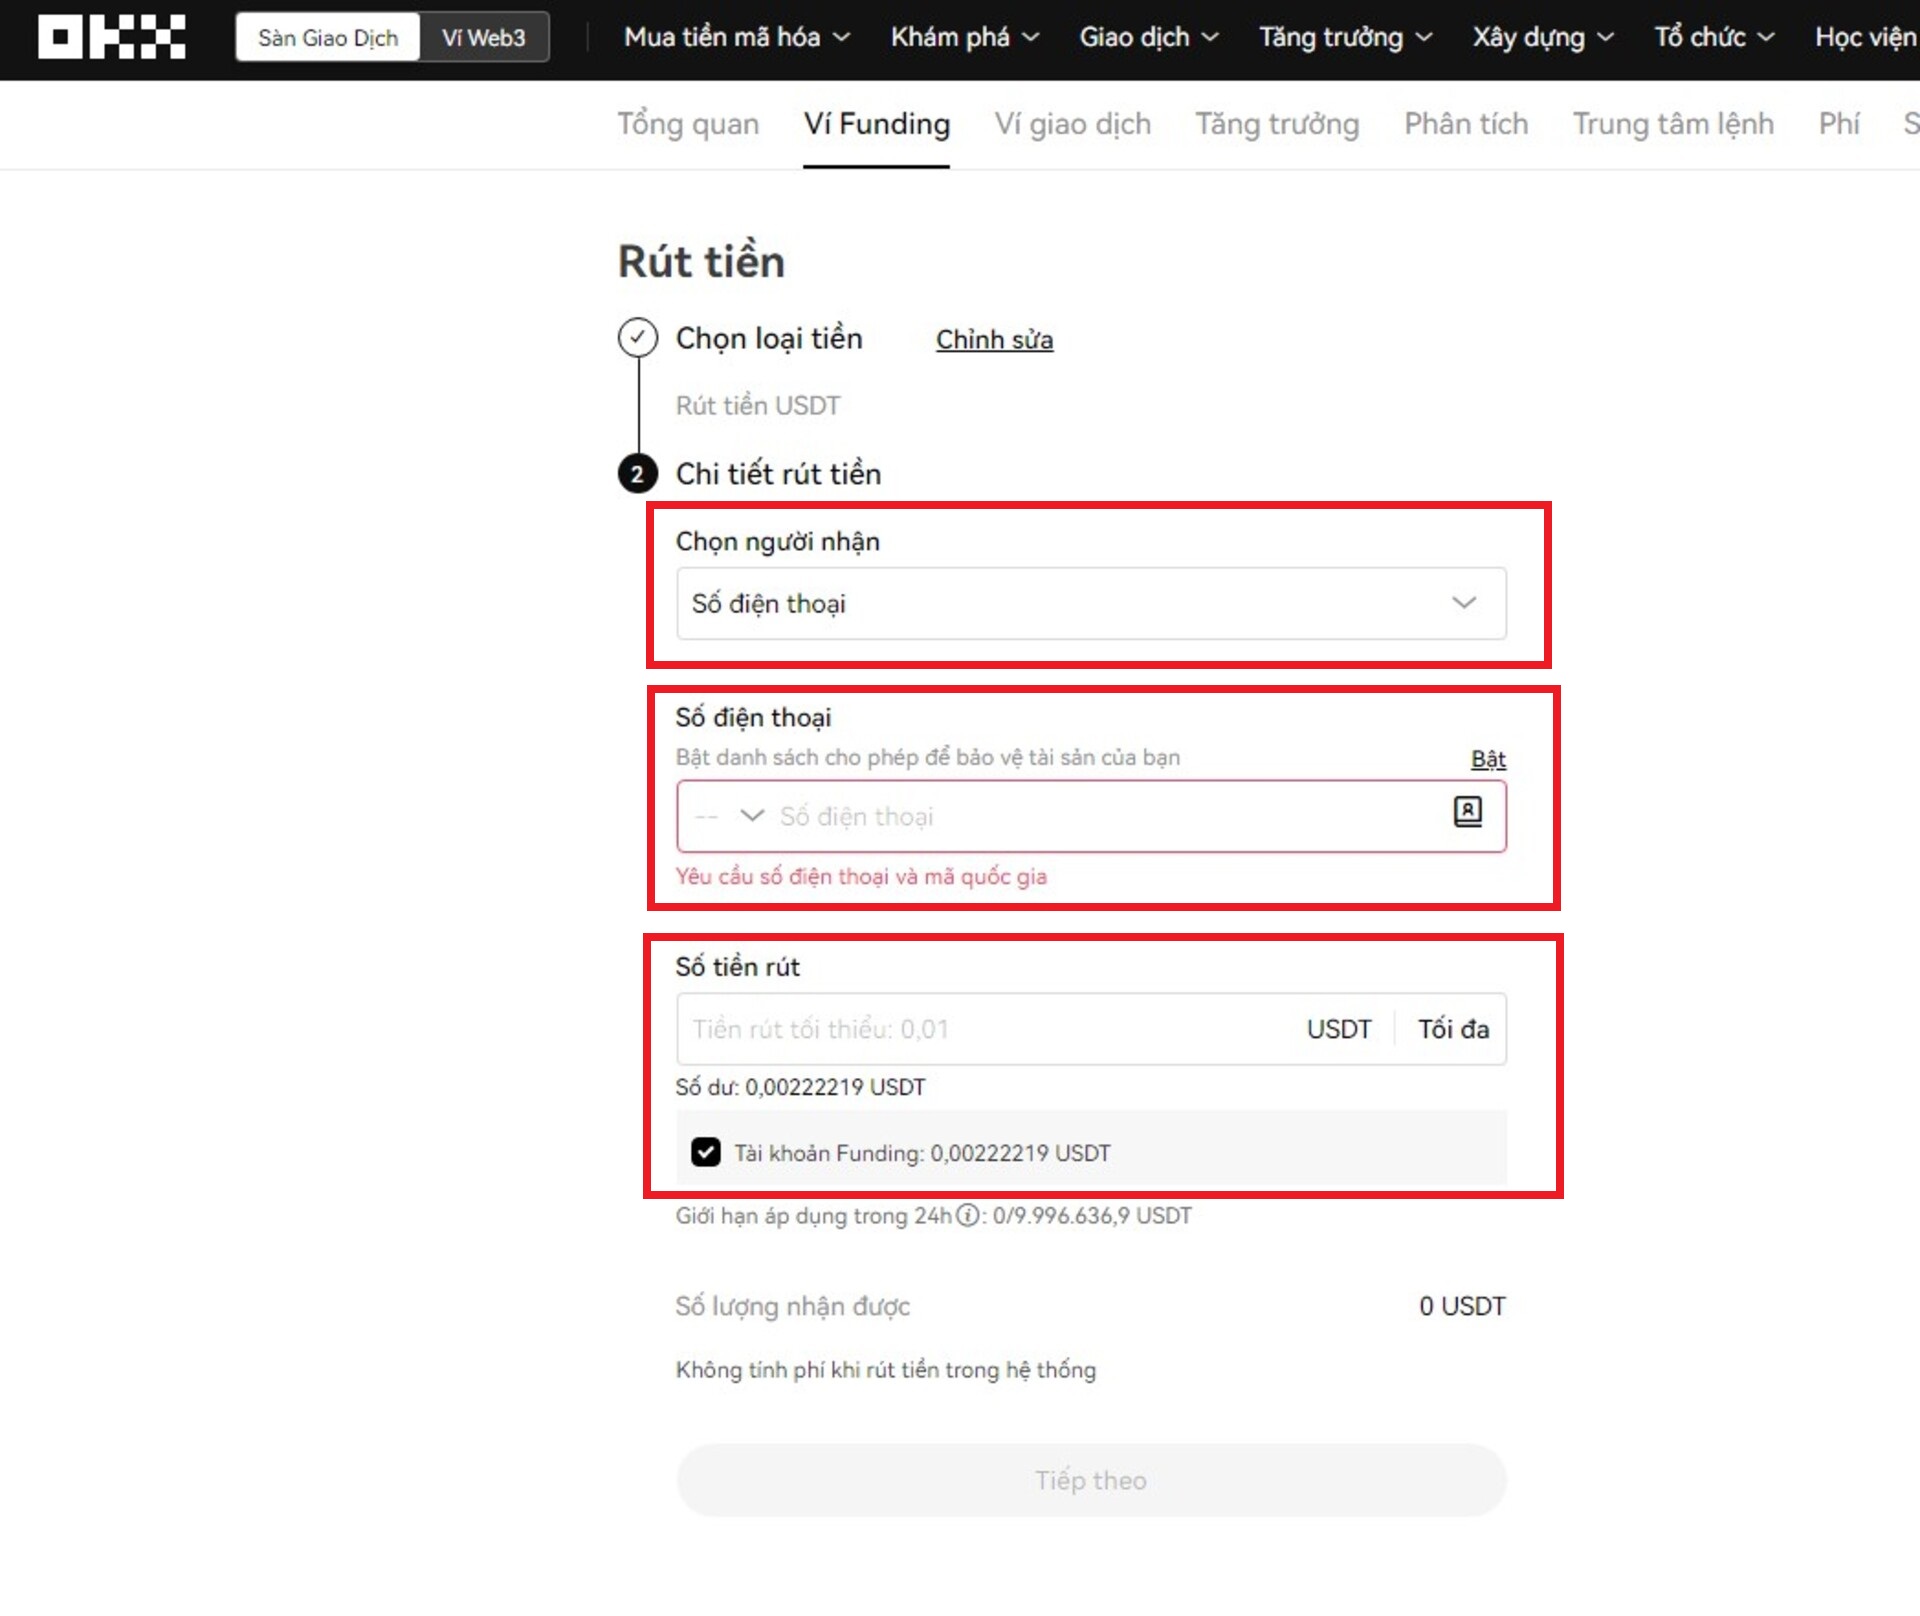Select the Ví Funding tab
1920x1616 pixels.
pyautogui.click(x=877, y=124)
